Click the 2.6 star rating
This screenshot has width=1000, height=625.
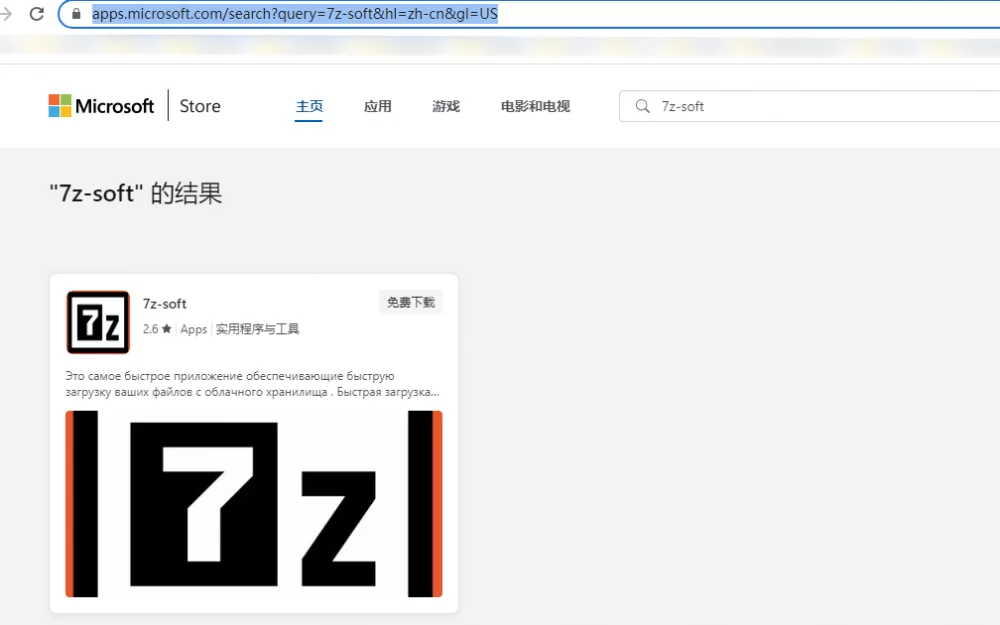[157, 329]
